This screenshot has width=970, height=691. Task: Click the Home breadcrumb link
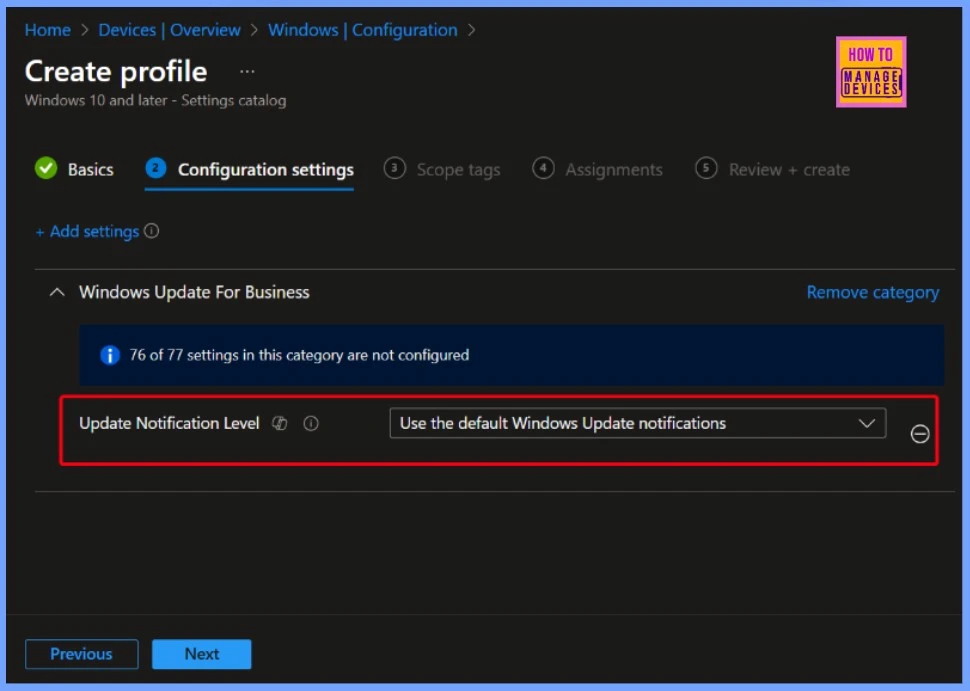[48, 30]
